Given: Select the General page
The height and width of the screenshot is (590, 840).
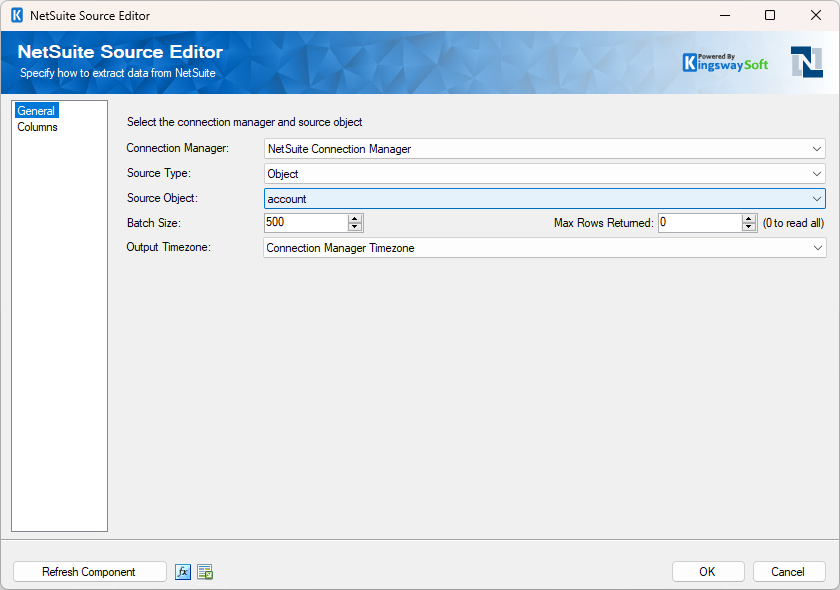Looking at the screenshot, I should point(36,111).
